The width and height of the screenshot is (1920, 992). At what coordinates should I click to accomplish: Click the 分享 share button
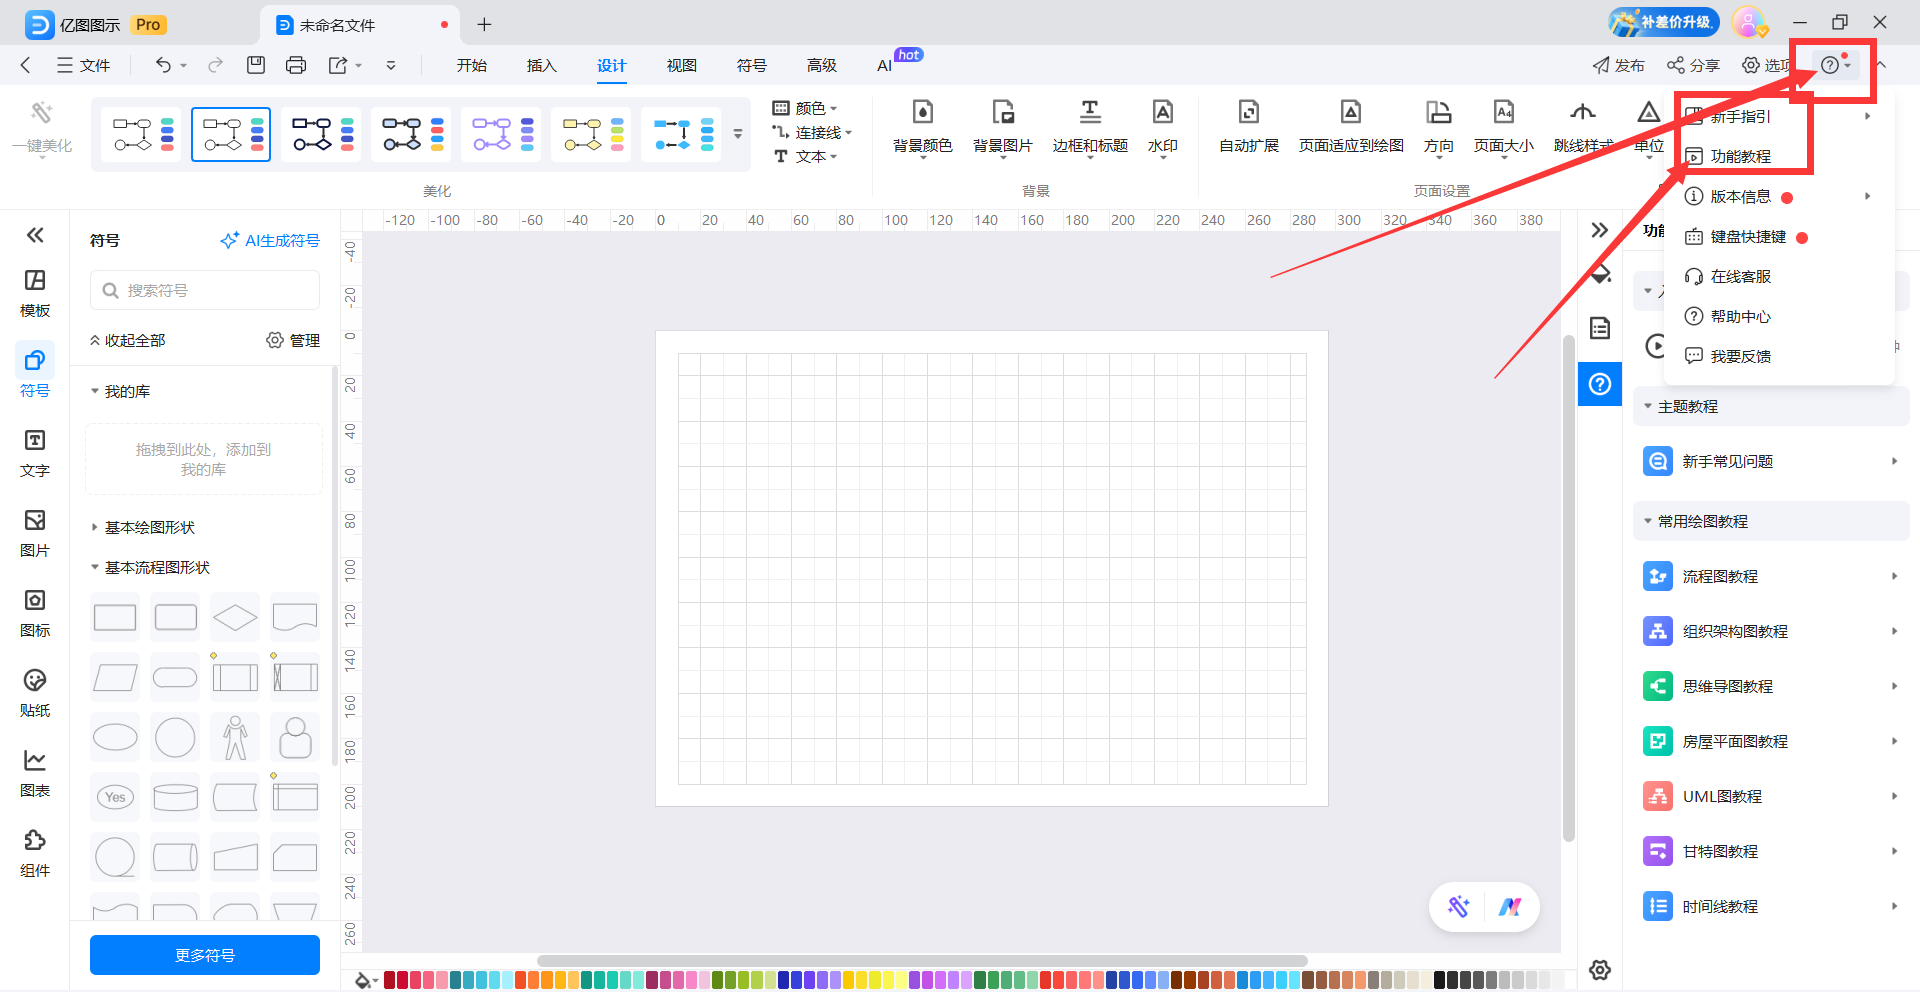(1693, 65)
